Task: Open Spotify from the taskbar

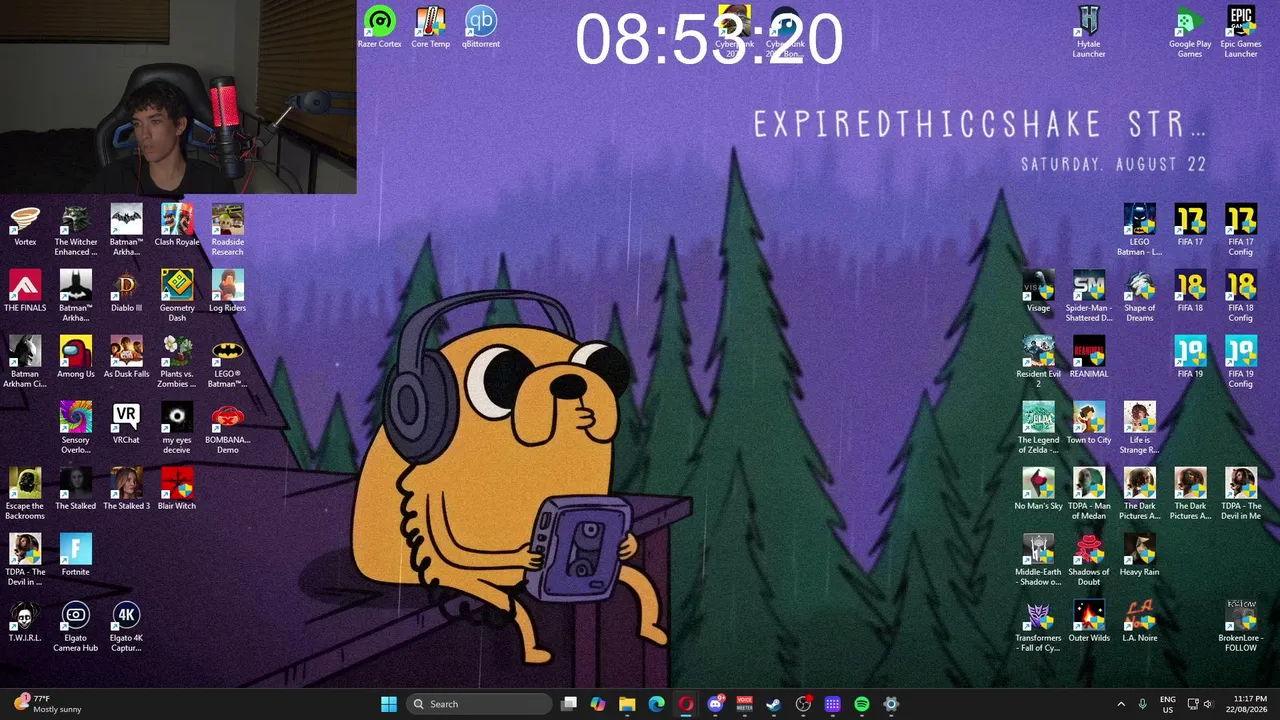Action: 862,704
